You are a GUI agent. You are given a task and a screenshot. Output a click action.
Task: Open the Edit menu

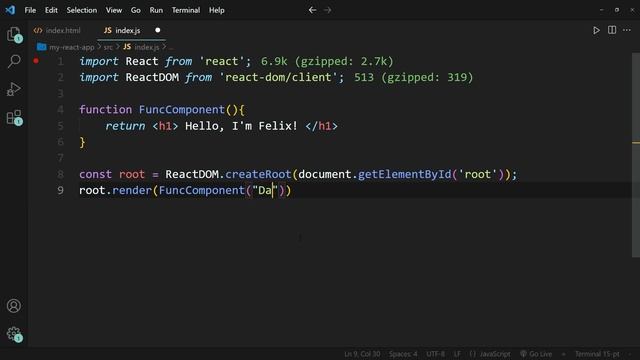tap(51, 10)
